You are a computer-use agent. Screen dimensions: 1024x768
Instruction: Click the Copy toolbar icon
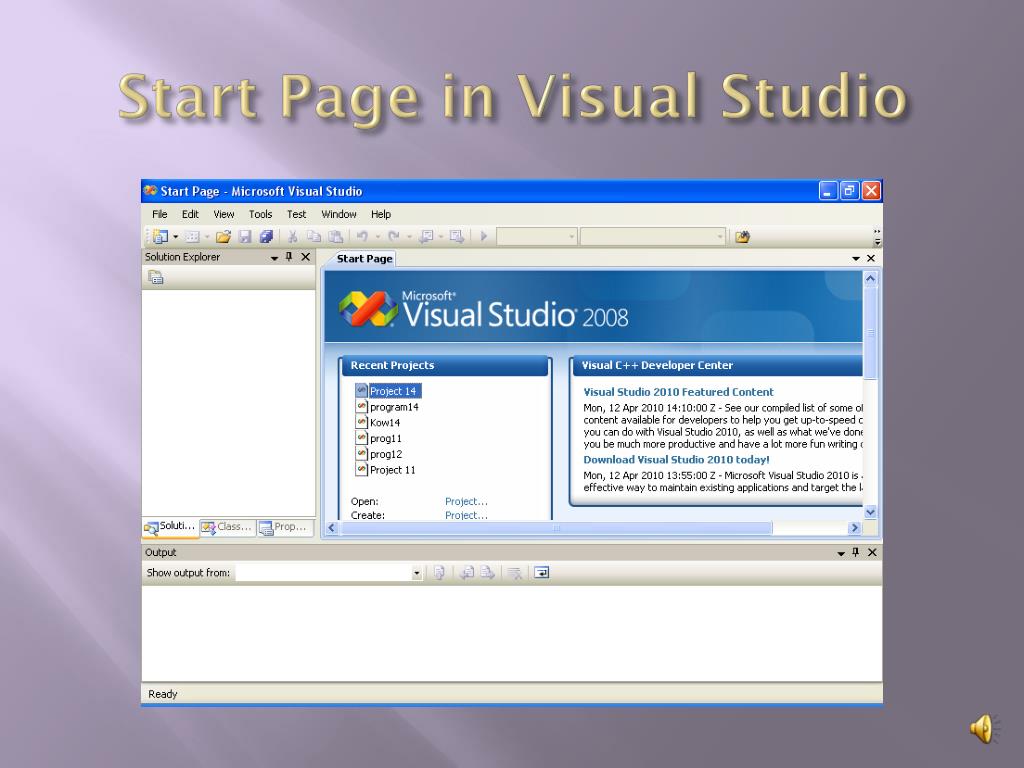click(313, 236)
